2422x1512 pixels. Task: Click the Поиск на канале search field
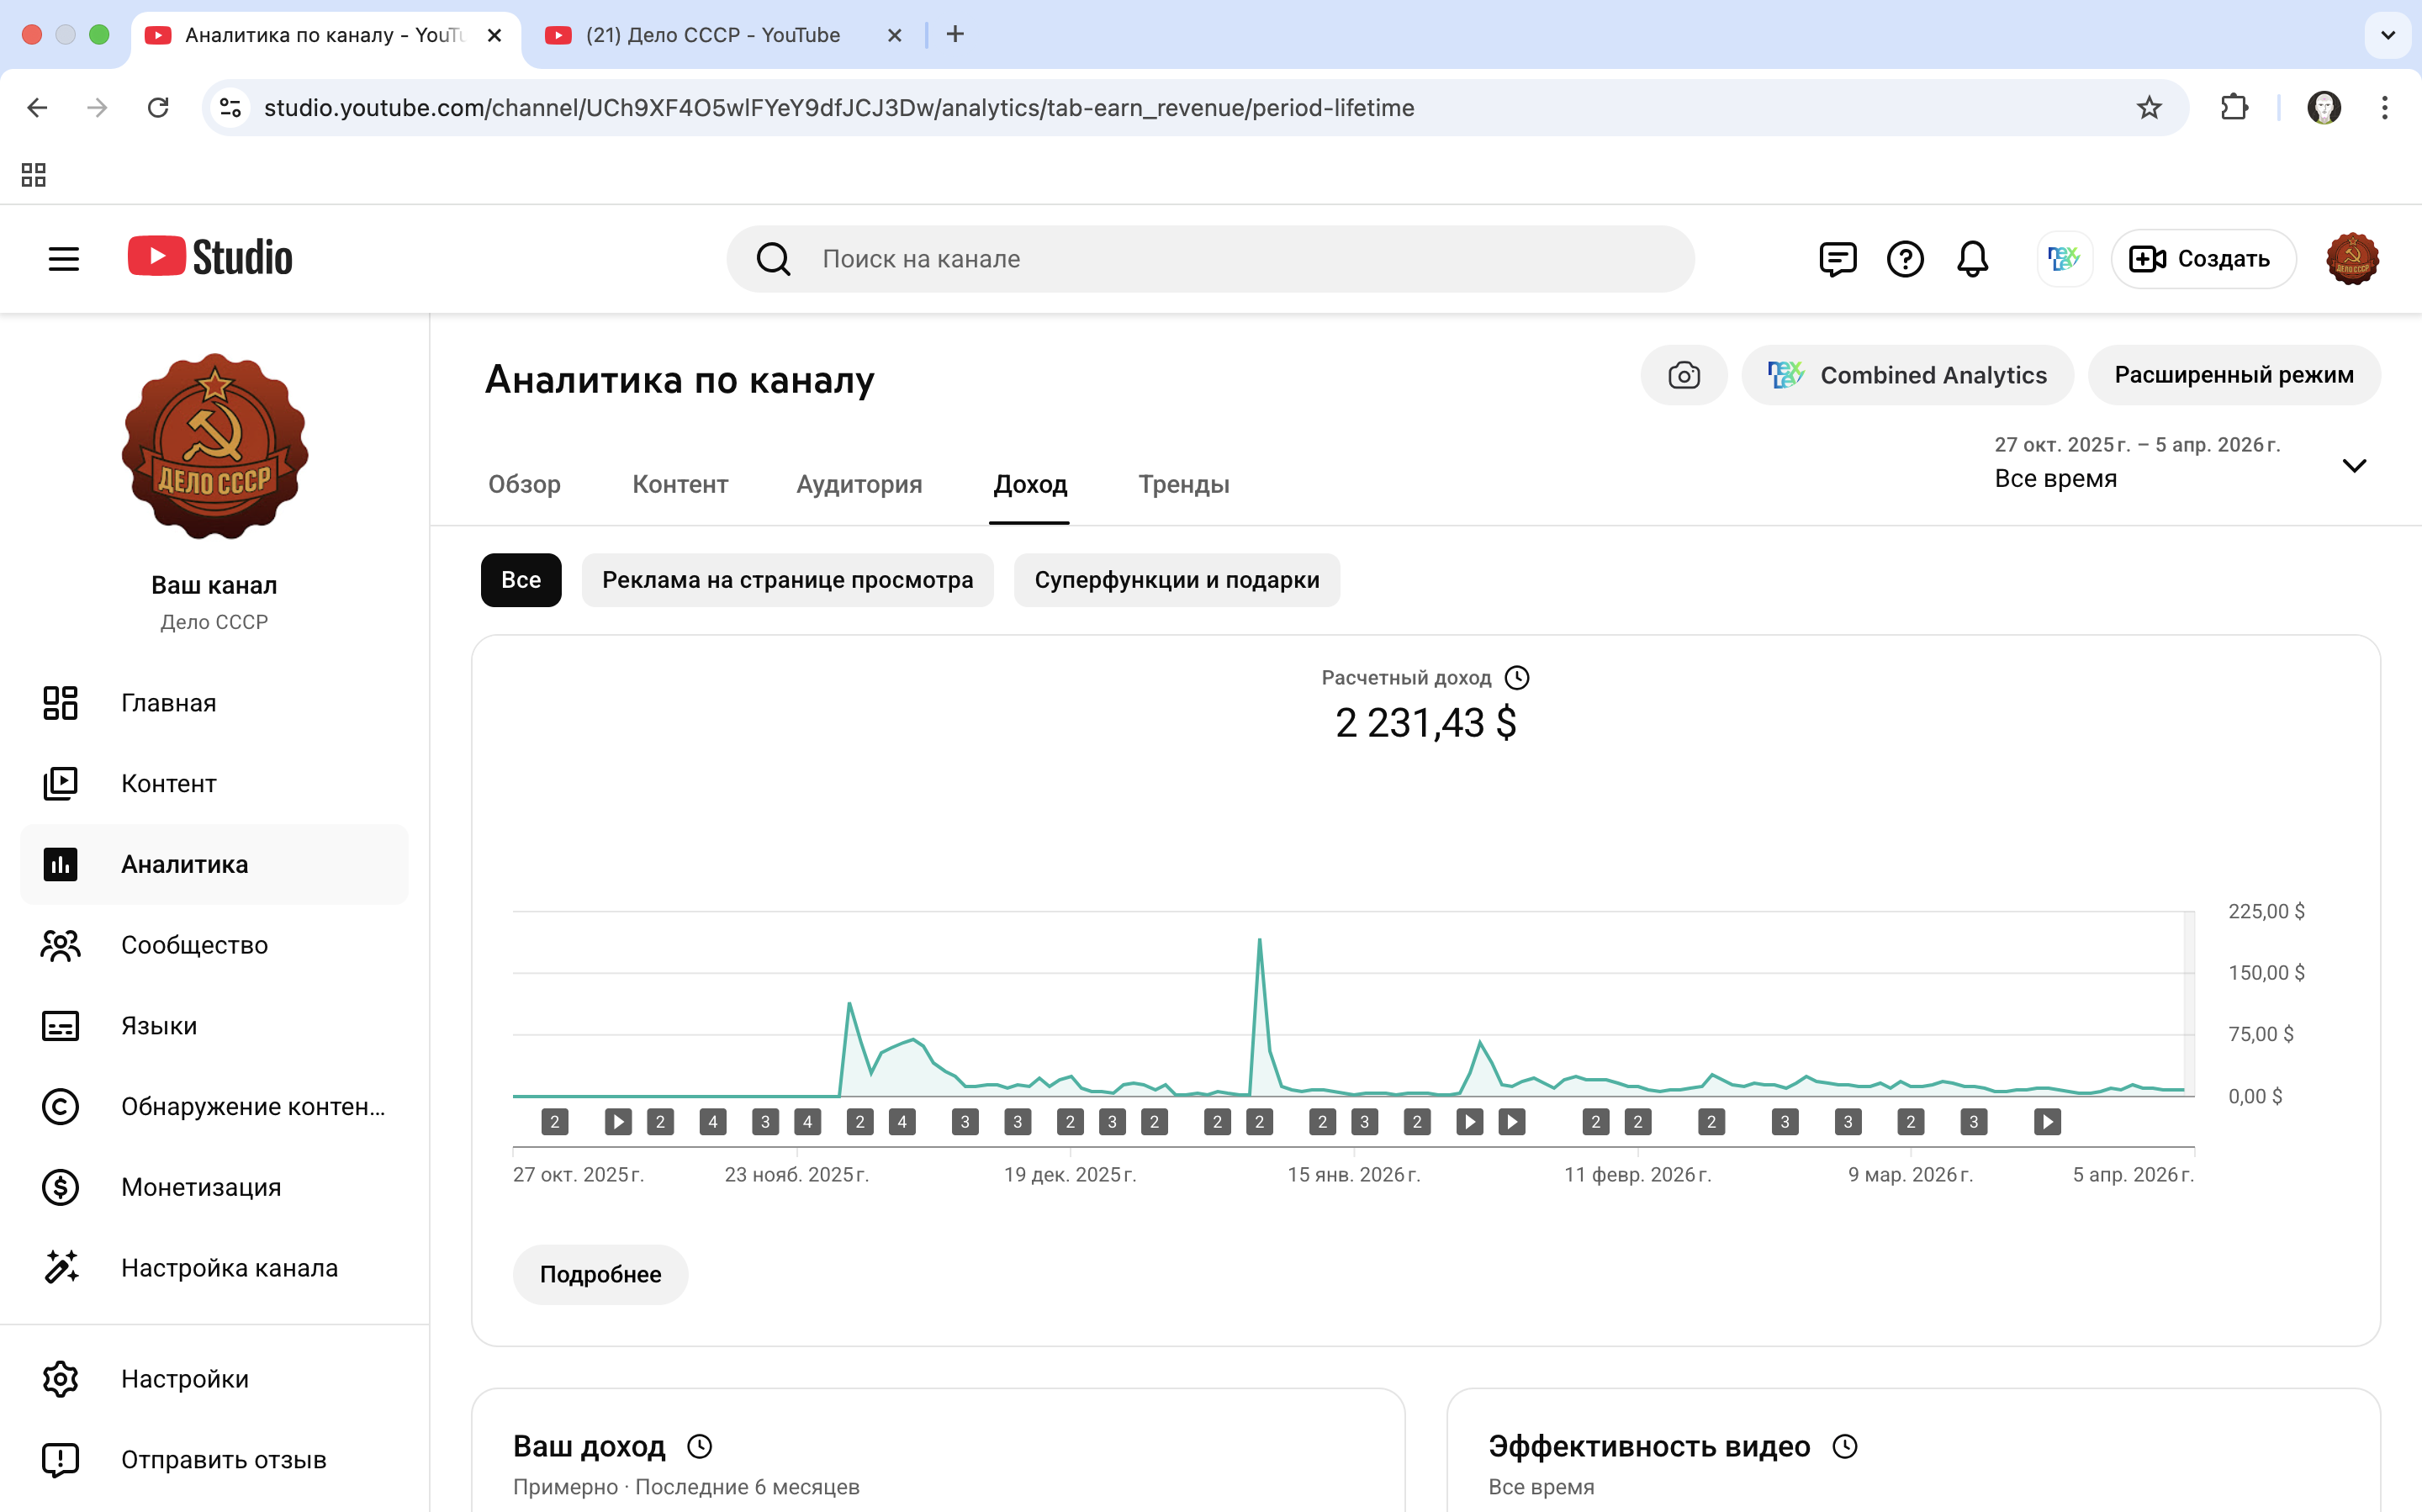tap(1210, 259)
